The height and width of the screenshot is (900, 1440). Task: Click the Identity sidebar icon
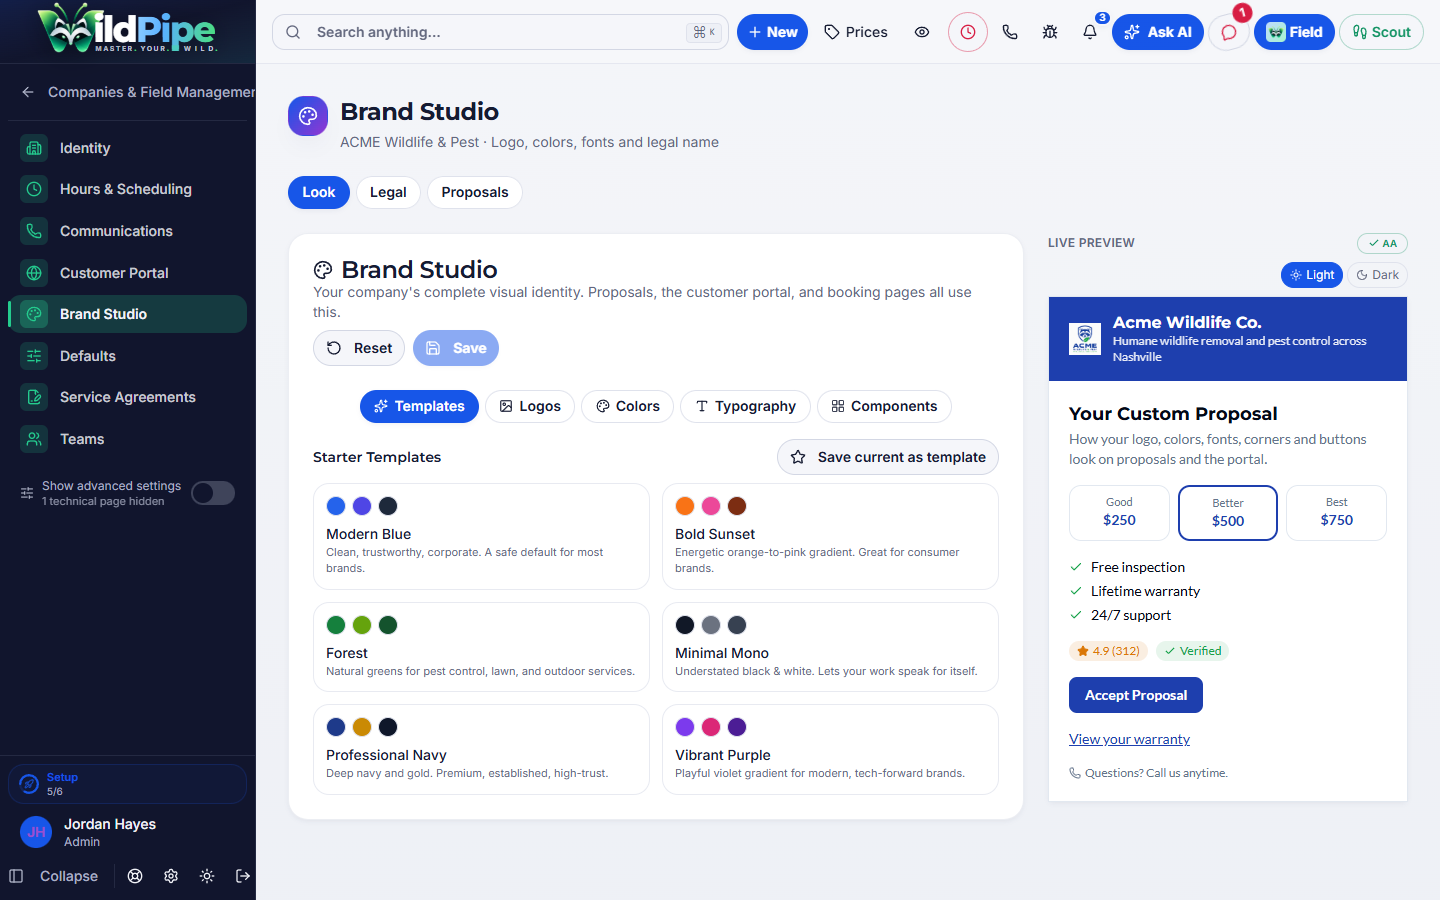(34, 148)
